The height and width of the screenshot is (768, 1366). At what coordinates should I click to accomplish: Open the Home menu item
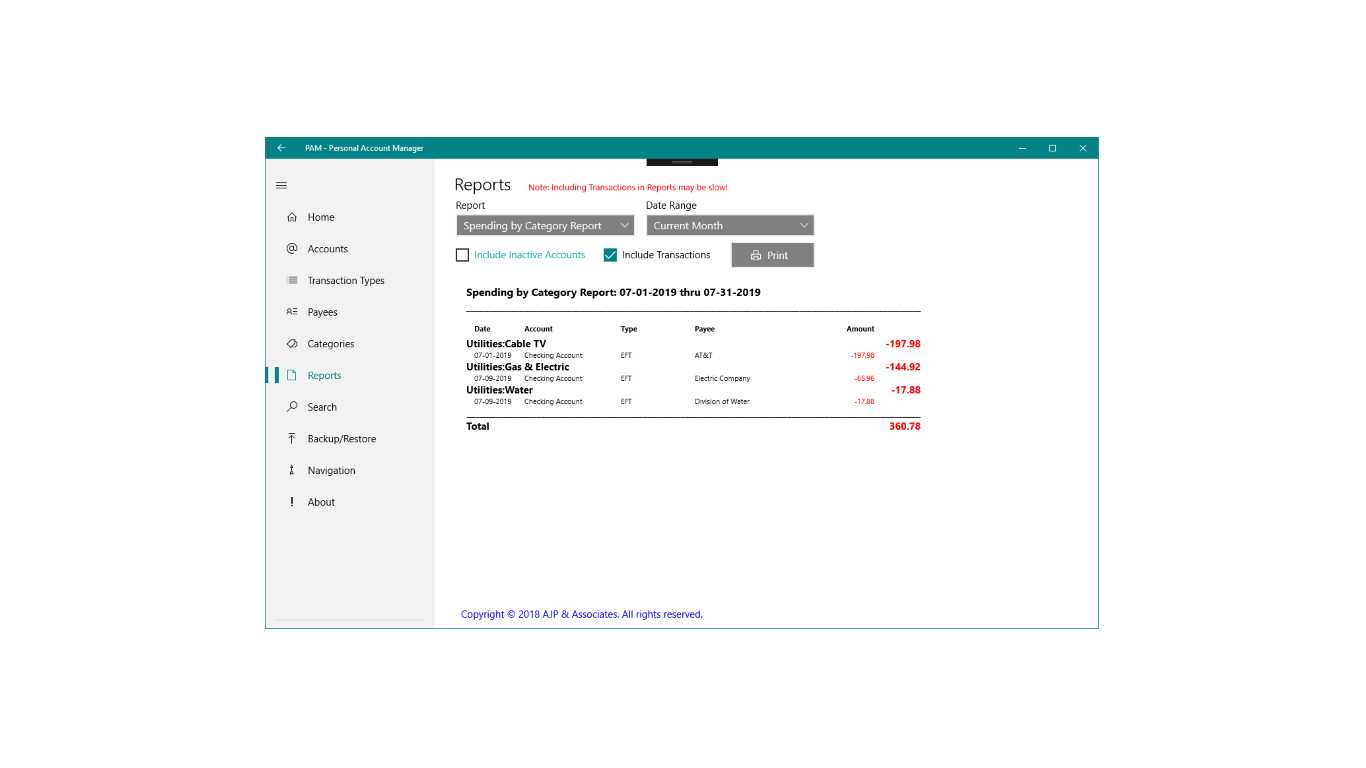click(350, 217)
